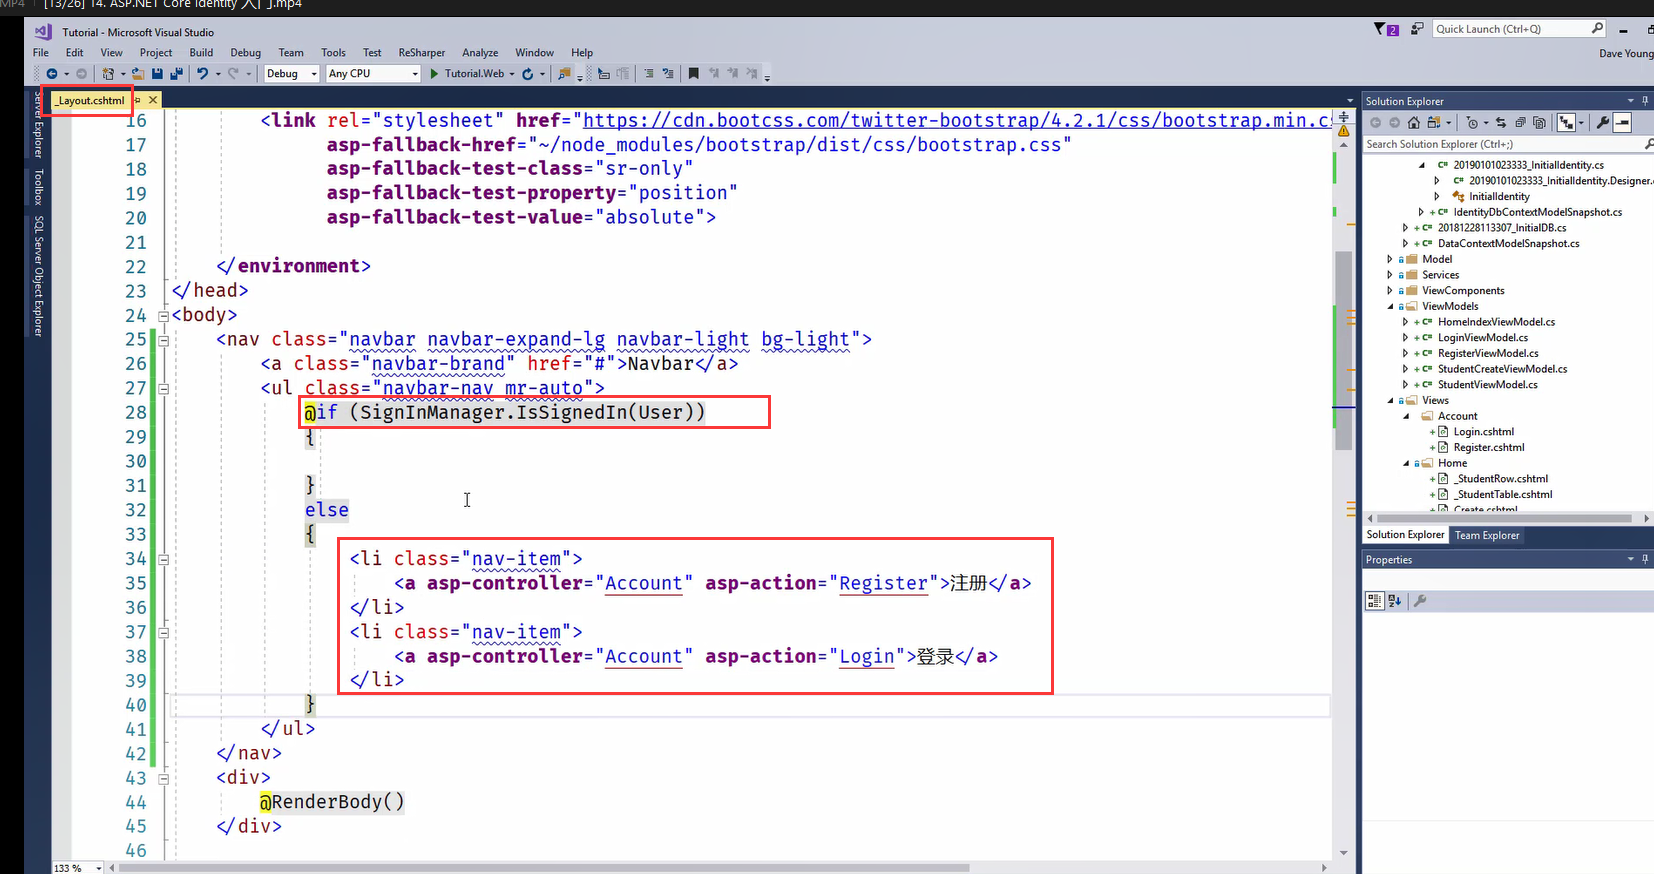
Task: Select the _Layout.cshtml editor tab
Action: pyautogui.click(x=91, y=100)
